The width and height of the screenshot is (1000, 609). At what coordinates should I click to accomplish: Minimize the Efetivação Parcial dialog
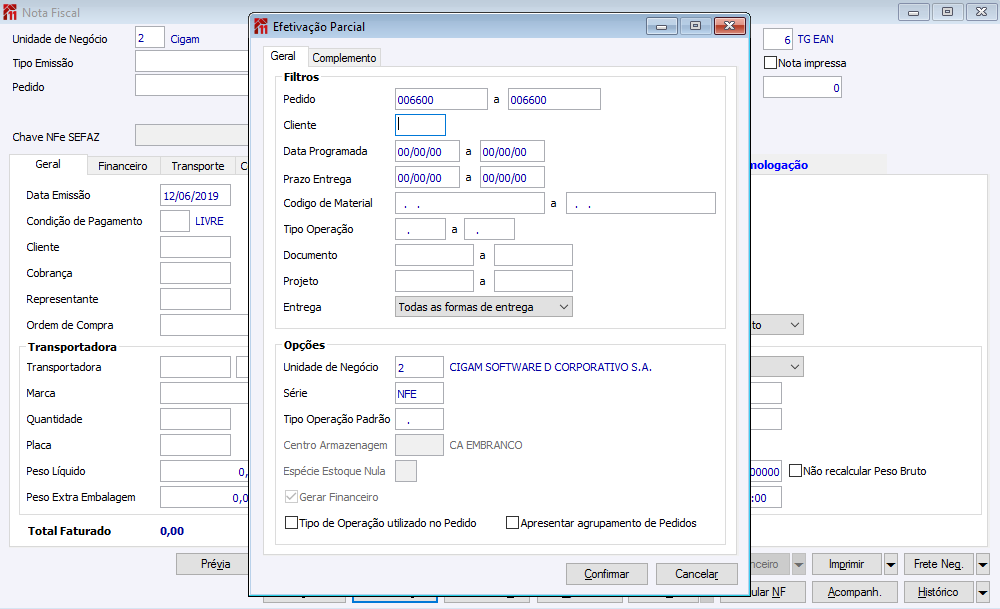[661, 26]
